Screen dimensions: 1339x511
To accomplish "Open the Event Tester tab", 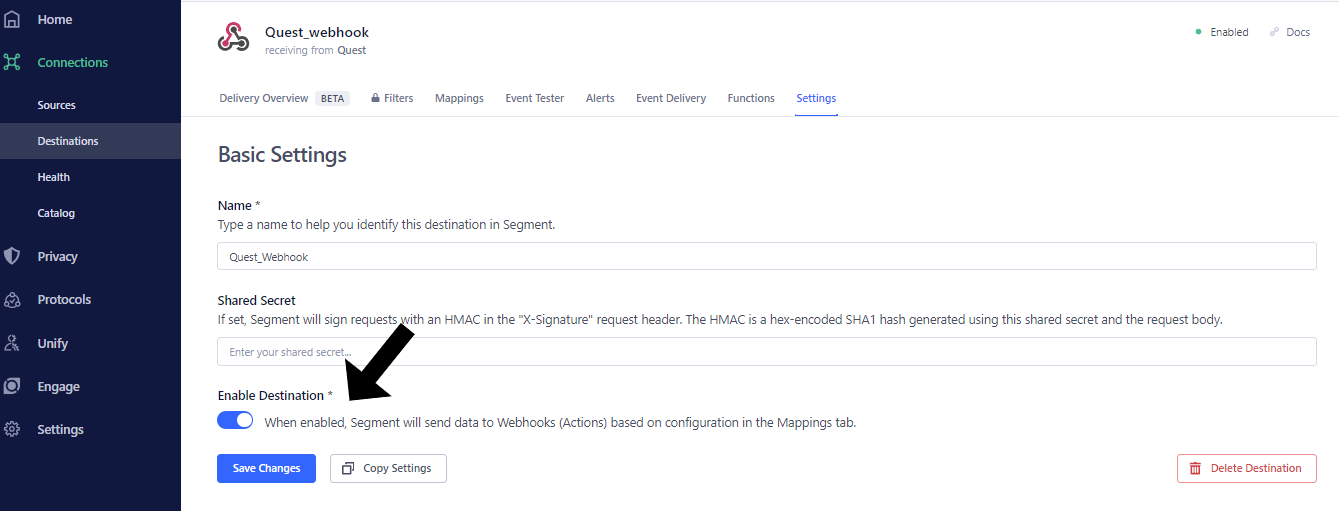I will (x=534, y=98).
